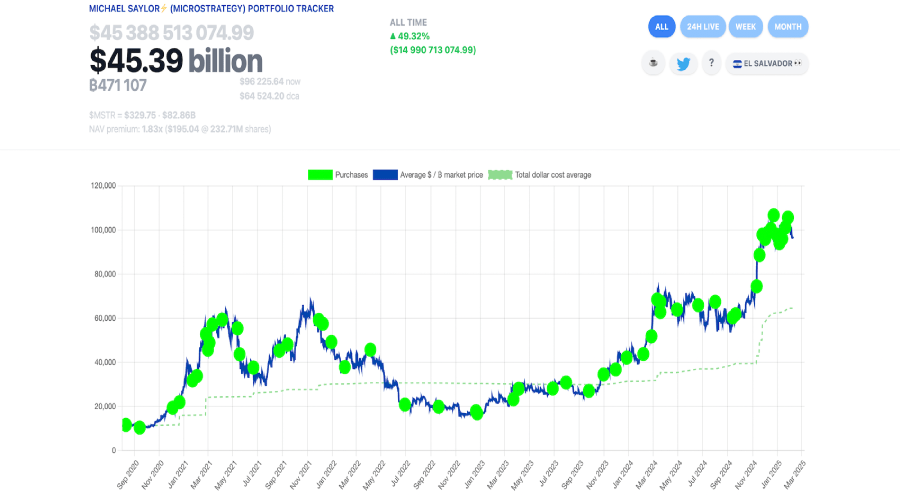Click the 49.32% gain percentage
This screenshot has height=500, width=900.
tap(410, 36)
